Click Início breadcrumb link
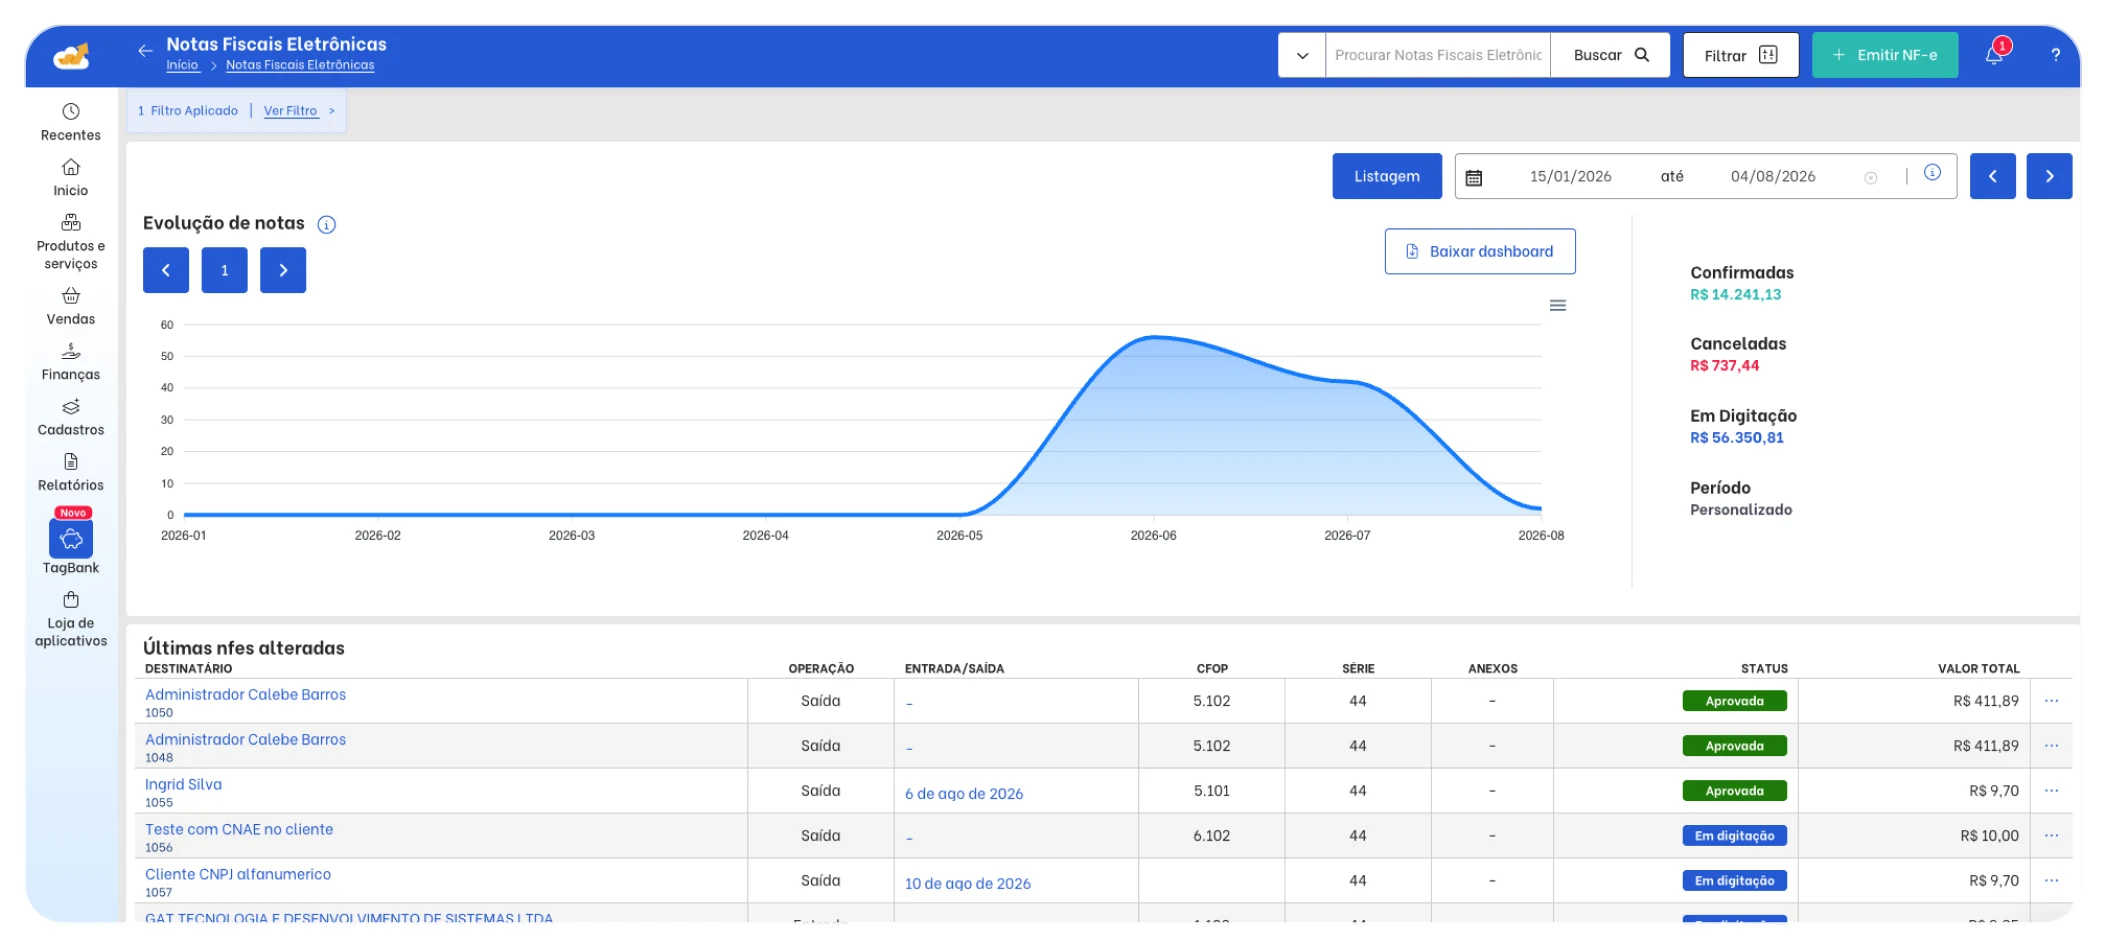This screenshot has width=2106, height=946. [x=182, y=65]
